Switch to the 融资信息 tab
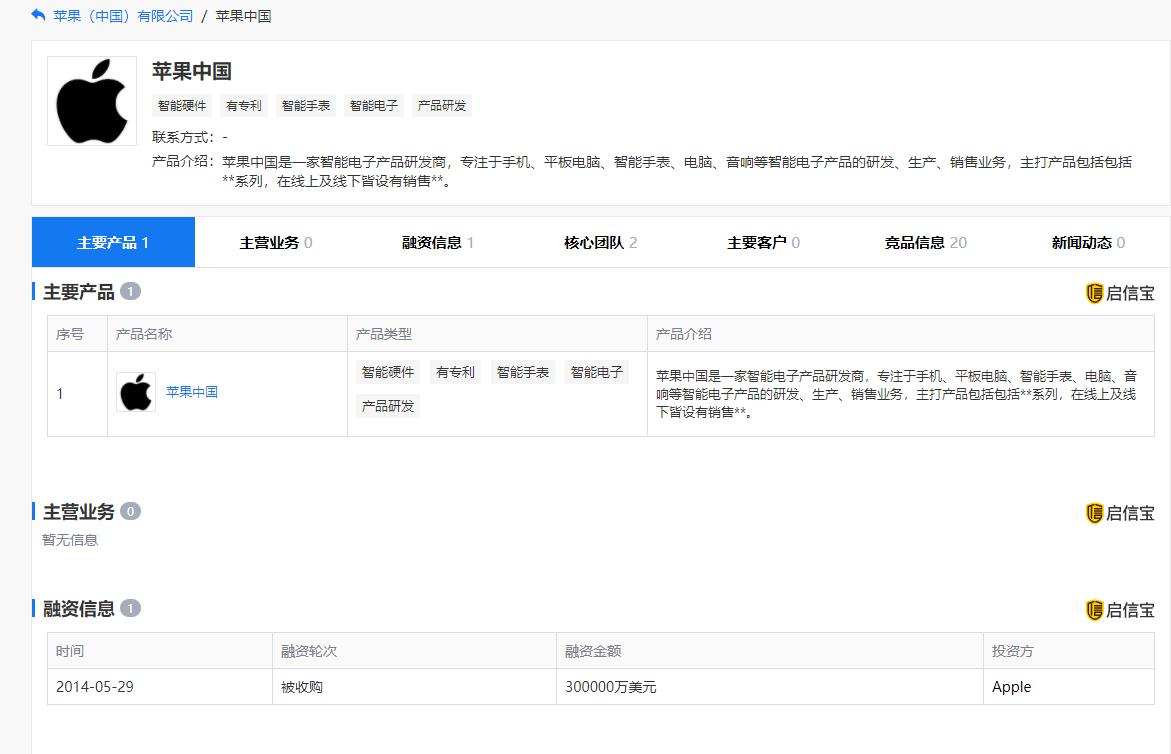This screenshot has height=754, width=1171. click(x=438, y=242)
